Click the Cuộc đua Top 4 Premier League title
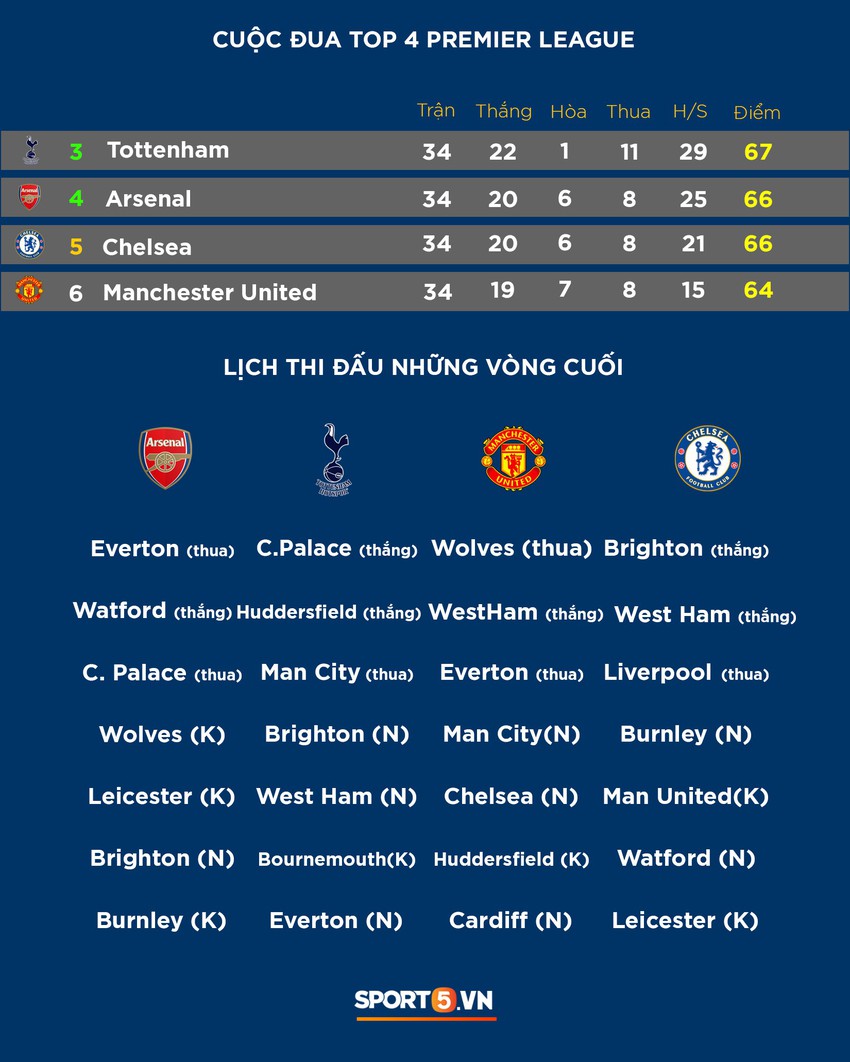The width and height of the screenshot is (850, 1062). coord(424,39)
